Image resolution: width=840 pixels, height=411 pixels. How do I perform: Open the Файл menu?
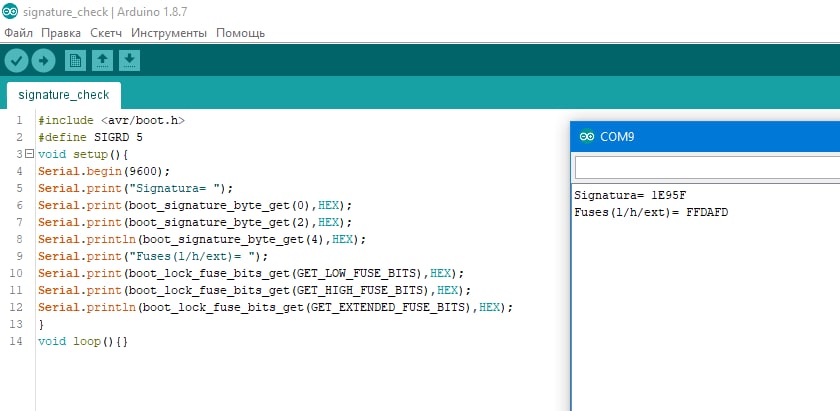pos(19,33)
